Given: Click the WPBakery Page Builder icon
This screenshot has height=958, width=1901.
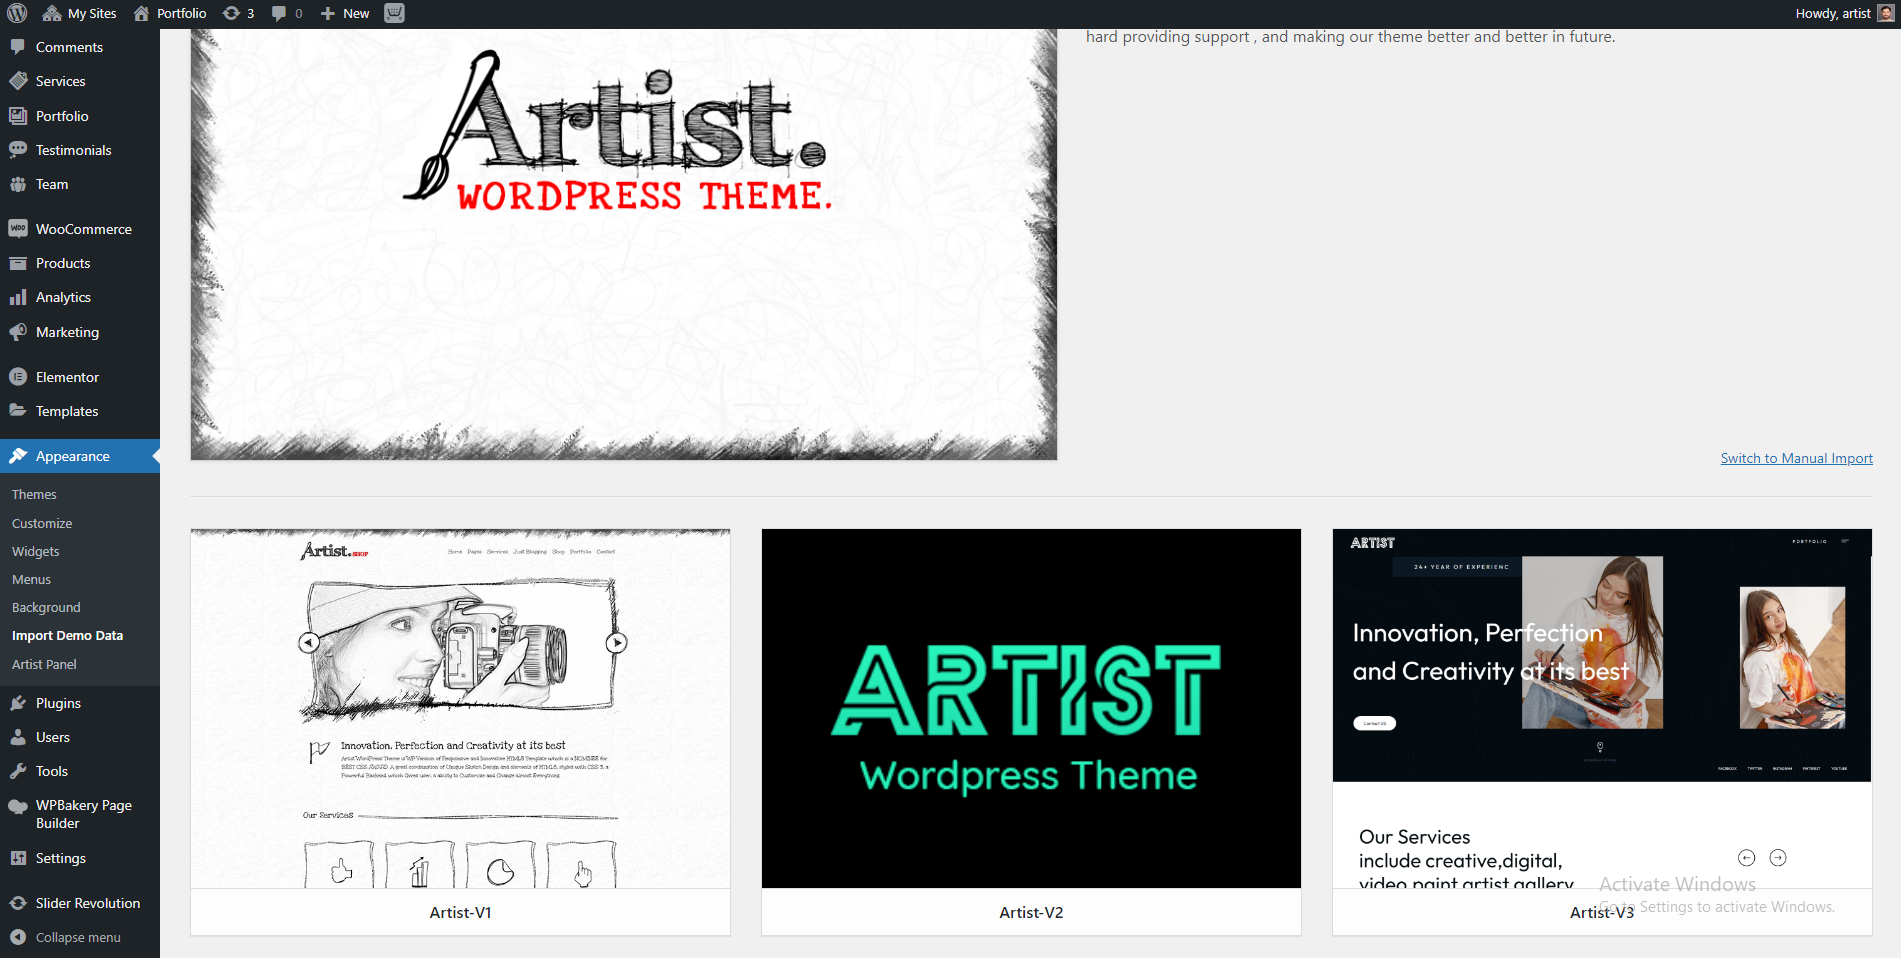Looking at the screenshot, I should tap(18, 806).
